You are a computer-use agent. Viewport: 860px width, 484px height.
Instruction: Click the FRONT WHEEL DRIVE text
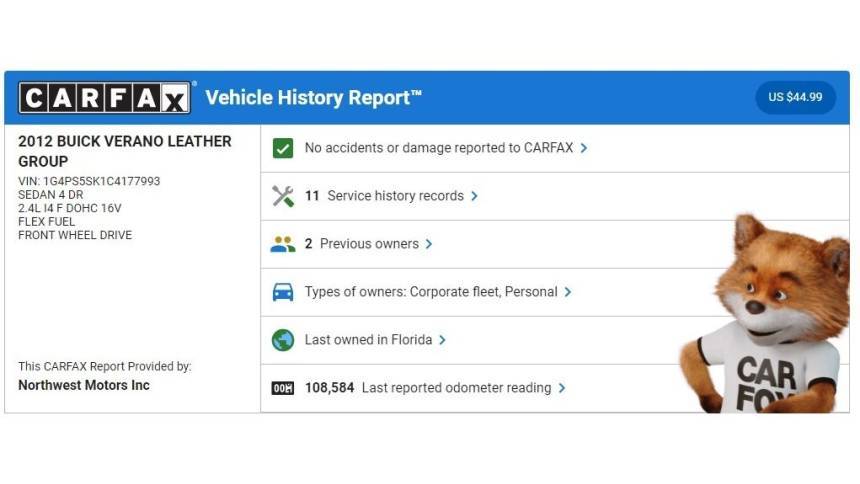[75, 235]
